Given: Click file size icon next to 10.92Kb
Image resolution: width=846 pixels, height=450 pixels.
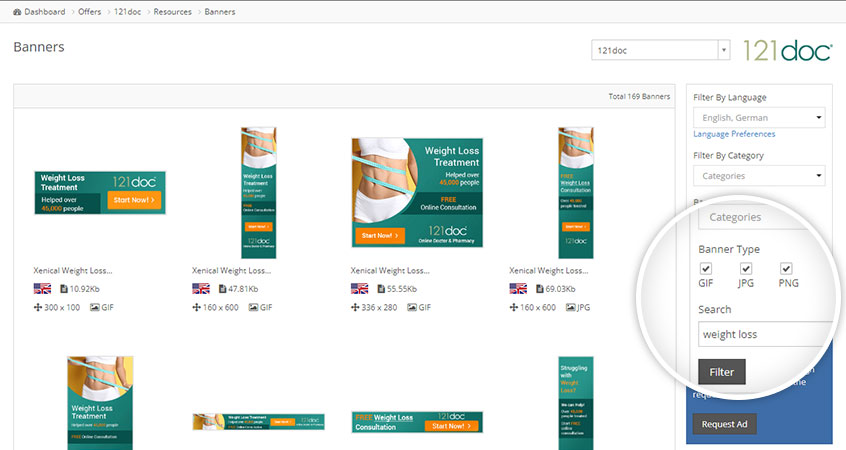Looking at the screenshot, I should click(x=64, y=289).
